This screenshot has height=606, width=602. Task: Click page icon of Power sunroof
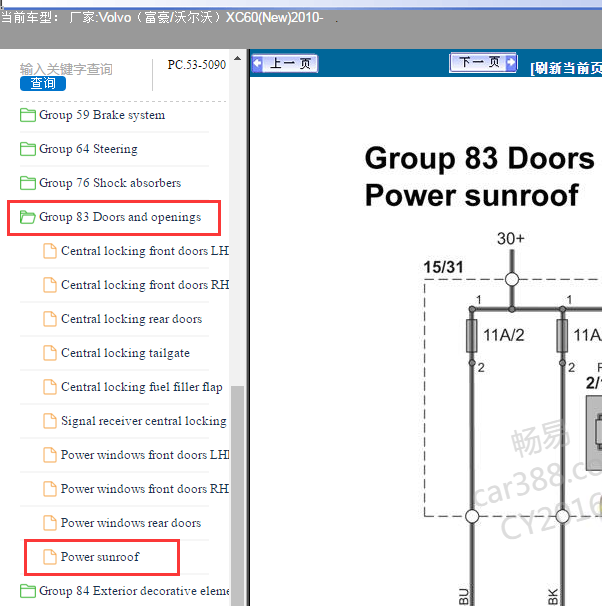point(49,557)
